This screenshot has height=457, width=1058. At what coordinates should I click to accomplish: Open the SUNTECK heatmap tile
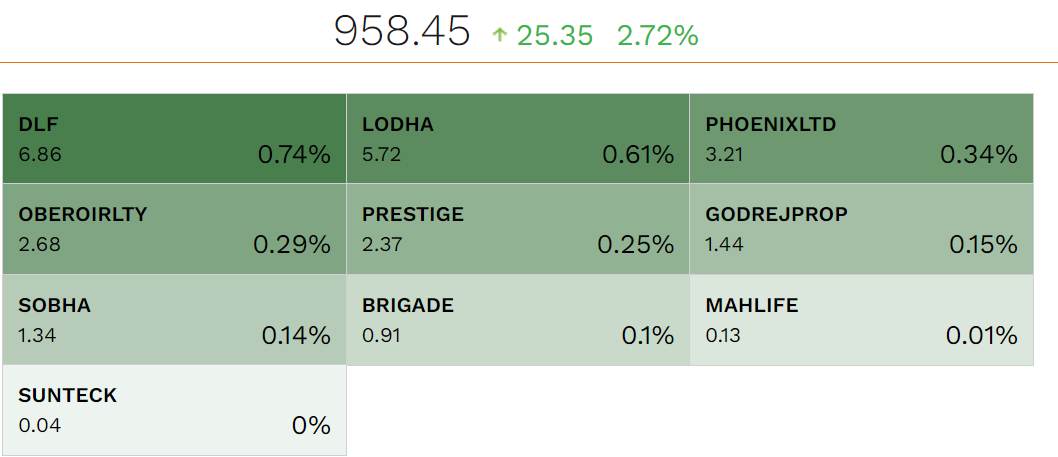point(174,410)
